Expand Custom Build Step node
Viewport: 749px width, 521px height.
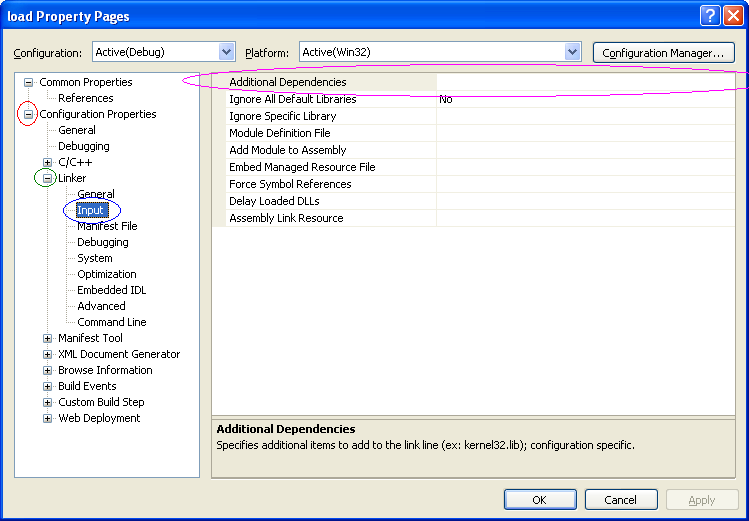47,403
